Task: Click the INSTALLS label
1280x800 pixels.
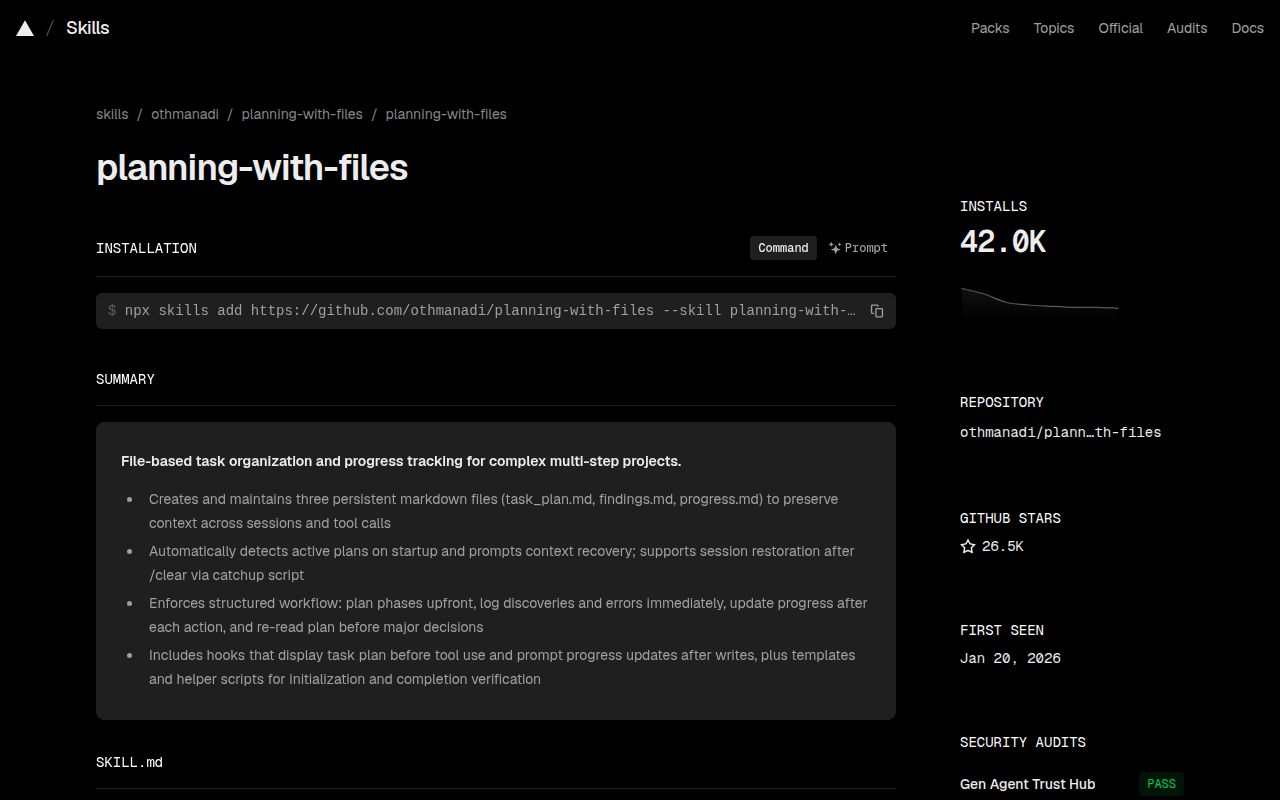Action: click(x=993, y=206)
